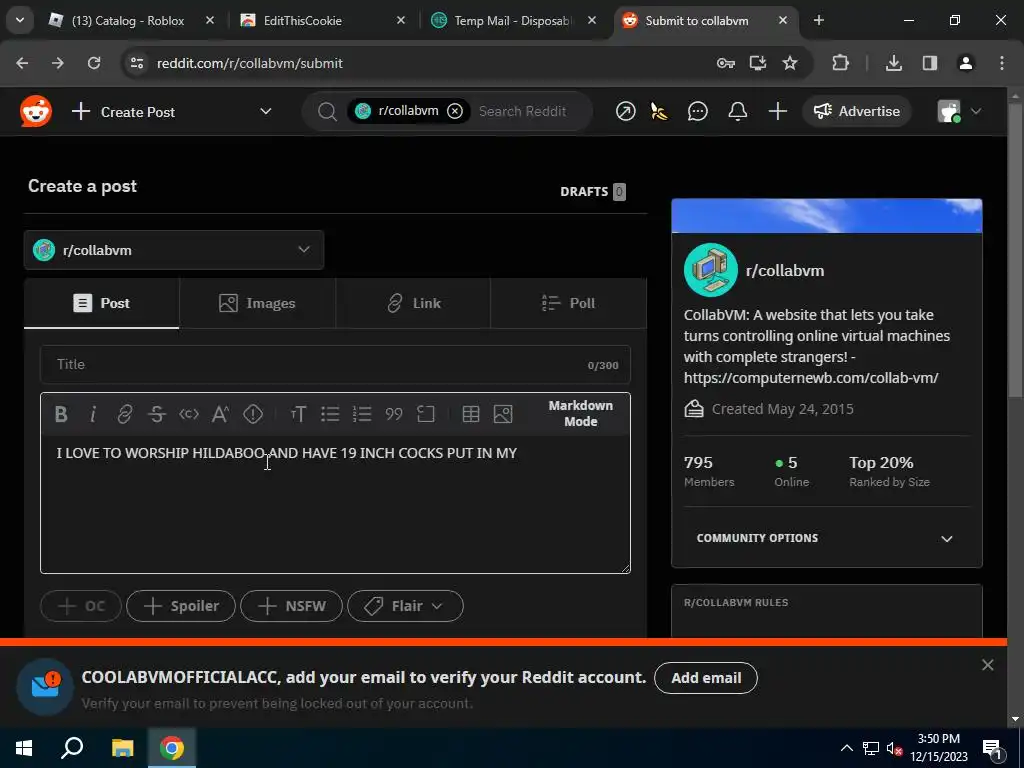Insert a bulleted list

[330, 414]
